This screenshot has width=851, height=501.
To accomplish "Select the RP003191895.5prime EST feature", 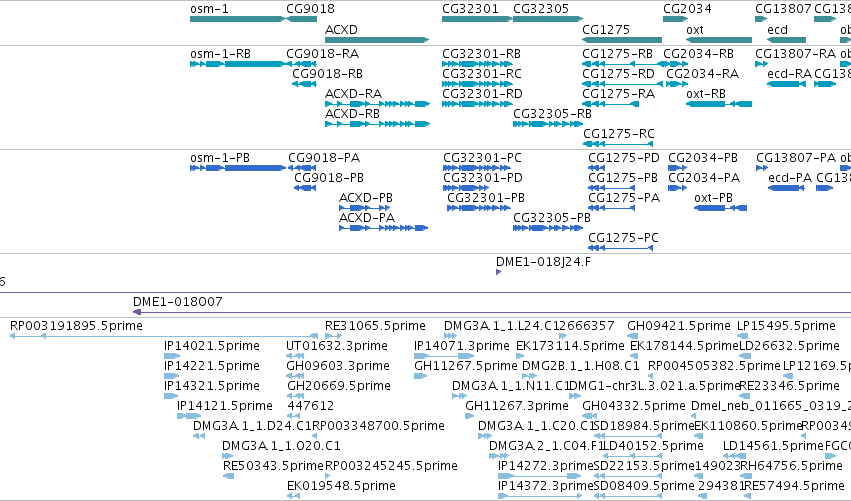I will tap(164, 337).
